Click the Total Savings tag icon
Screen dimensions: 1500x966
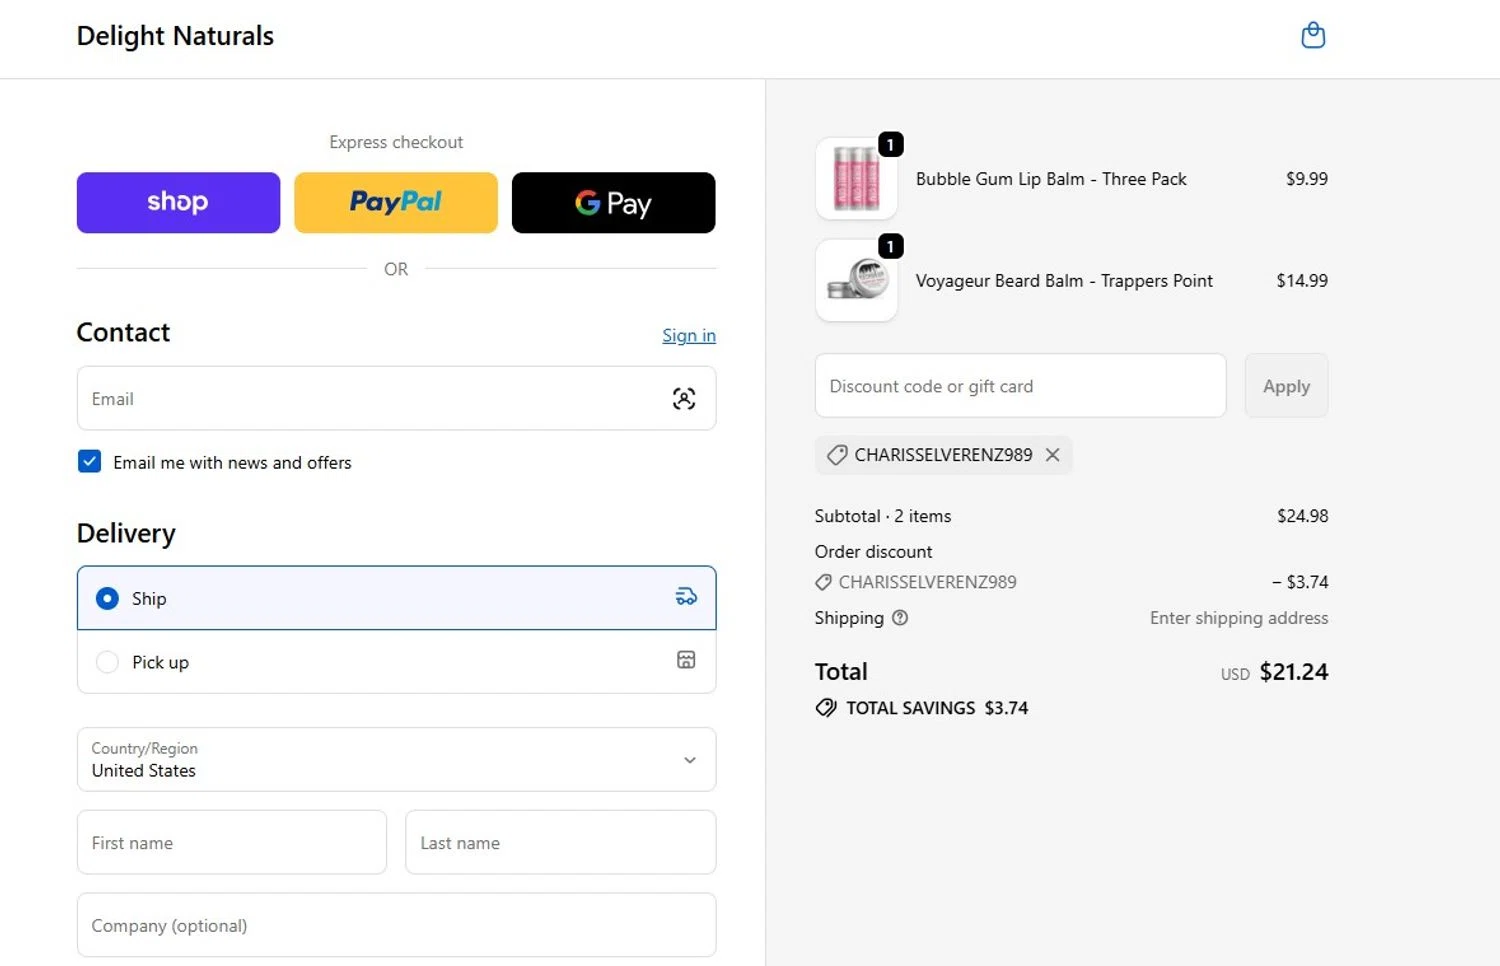tap(826, 708)
